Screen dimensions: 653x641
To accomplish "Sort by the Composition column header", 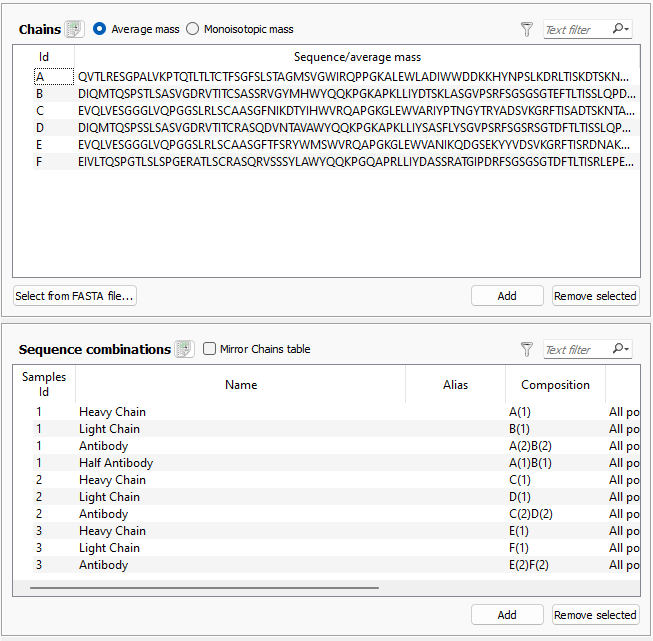I will (555, 384).
